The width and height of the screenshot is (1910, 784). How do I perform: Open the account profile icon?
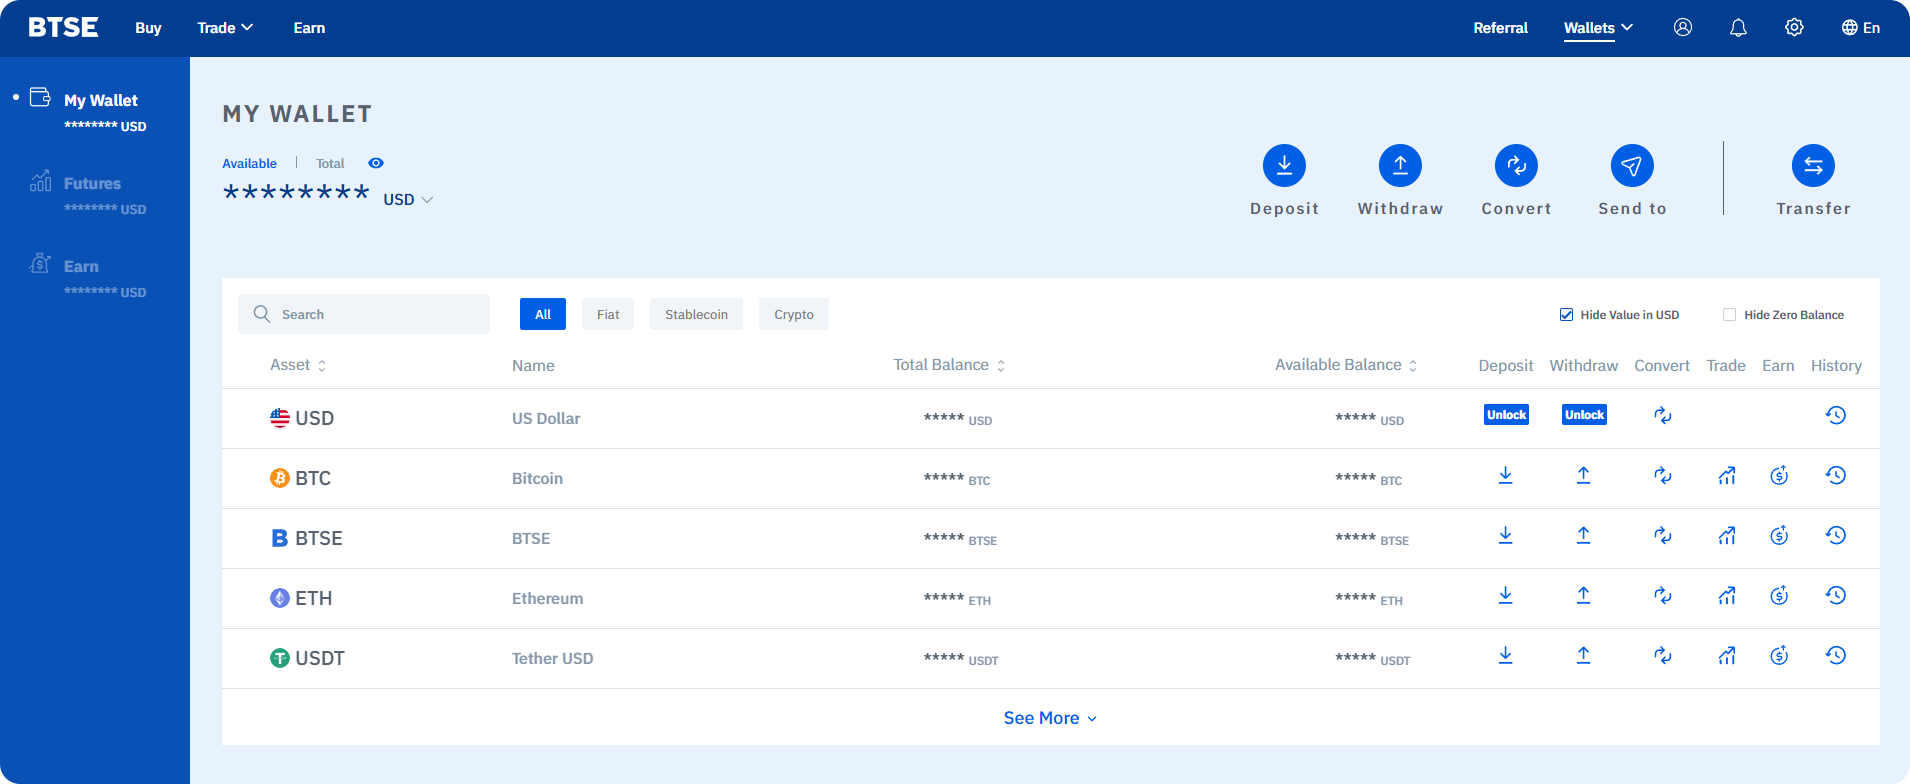[1683, 28]
